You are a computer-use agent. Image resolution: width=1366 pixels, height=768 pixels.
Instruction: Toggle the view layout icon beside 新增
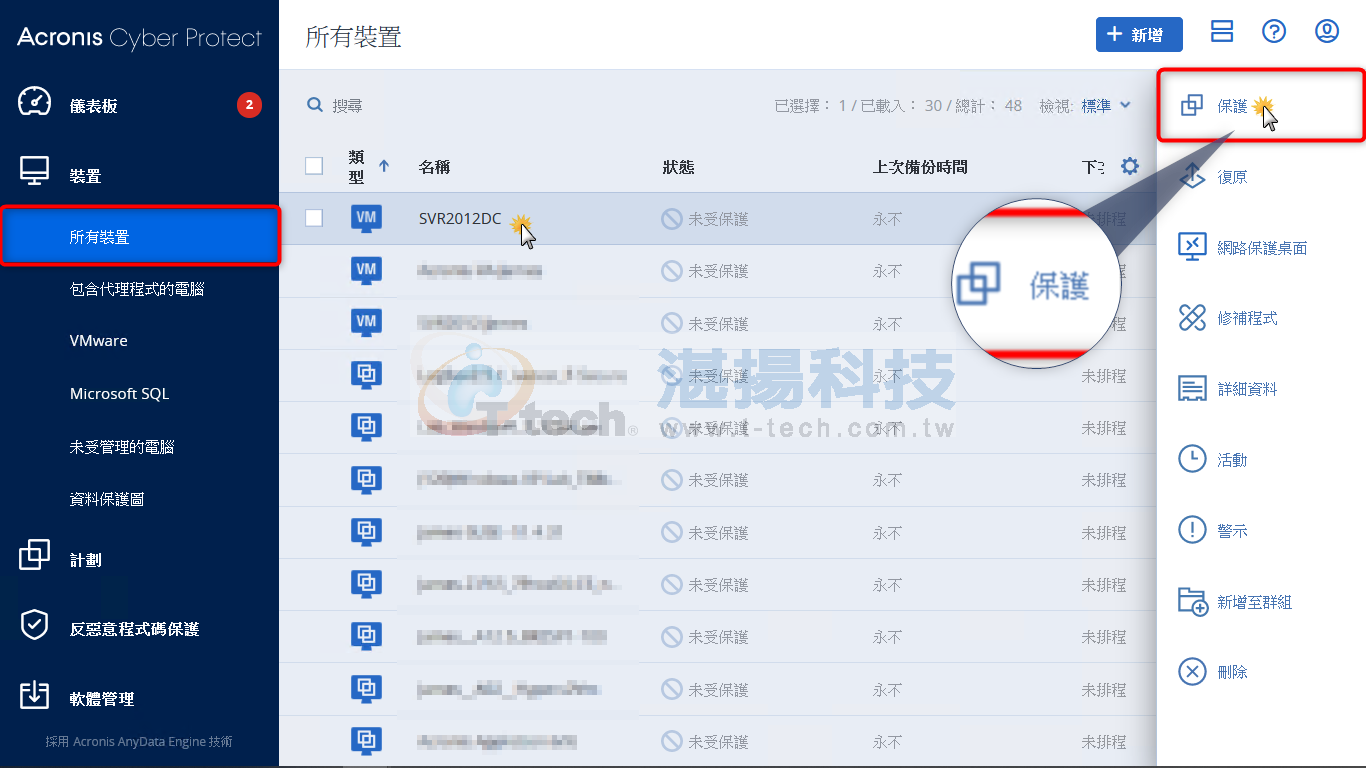click(x=1221, y=32)
